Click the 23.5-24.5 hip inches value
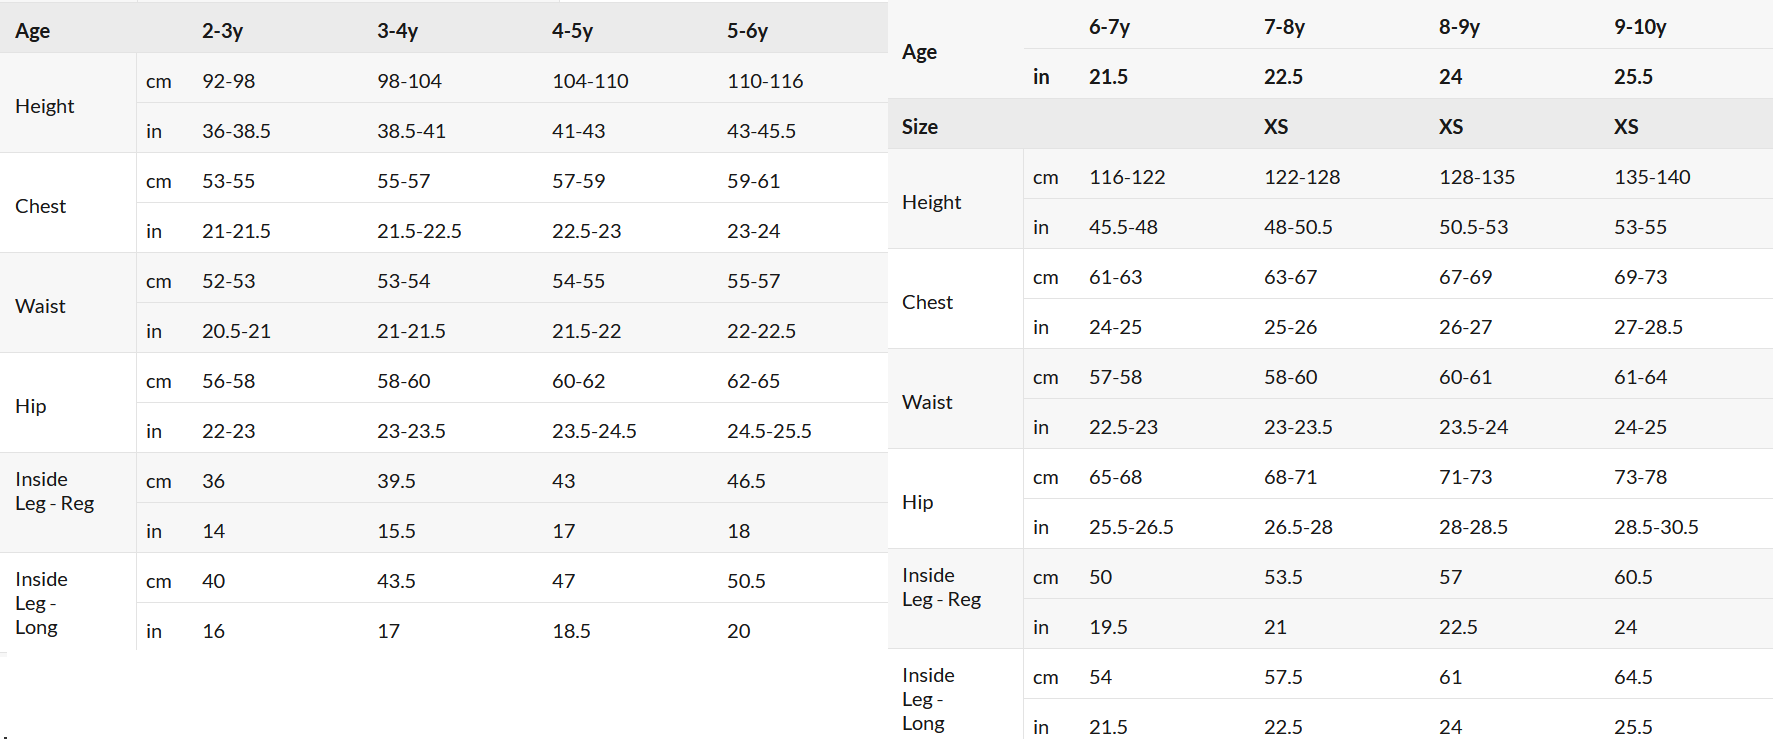1773x739 pixels. click(x=594, y=431)
